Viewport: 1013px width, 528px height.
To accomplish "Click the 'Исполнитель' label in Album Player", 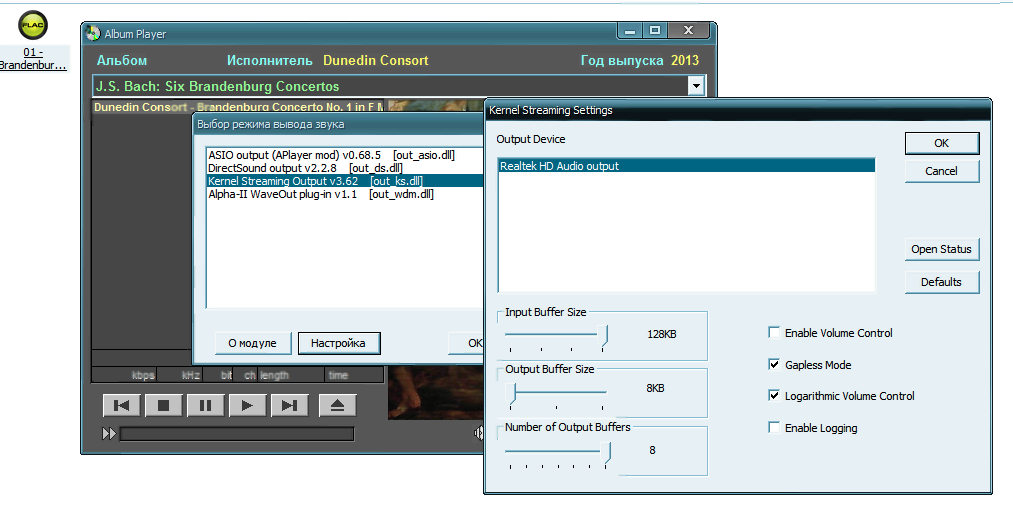I will (269, 60).
